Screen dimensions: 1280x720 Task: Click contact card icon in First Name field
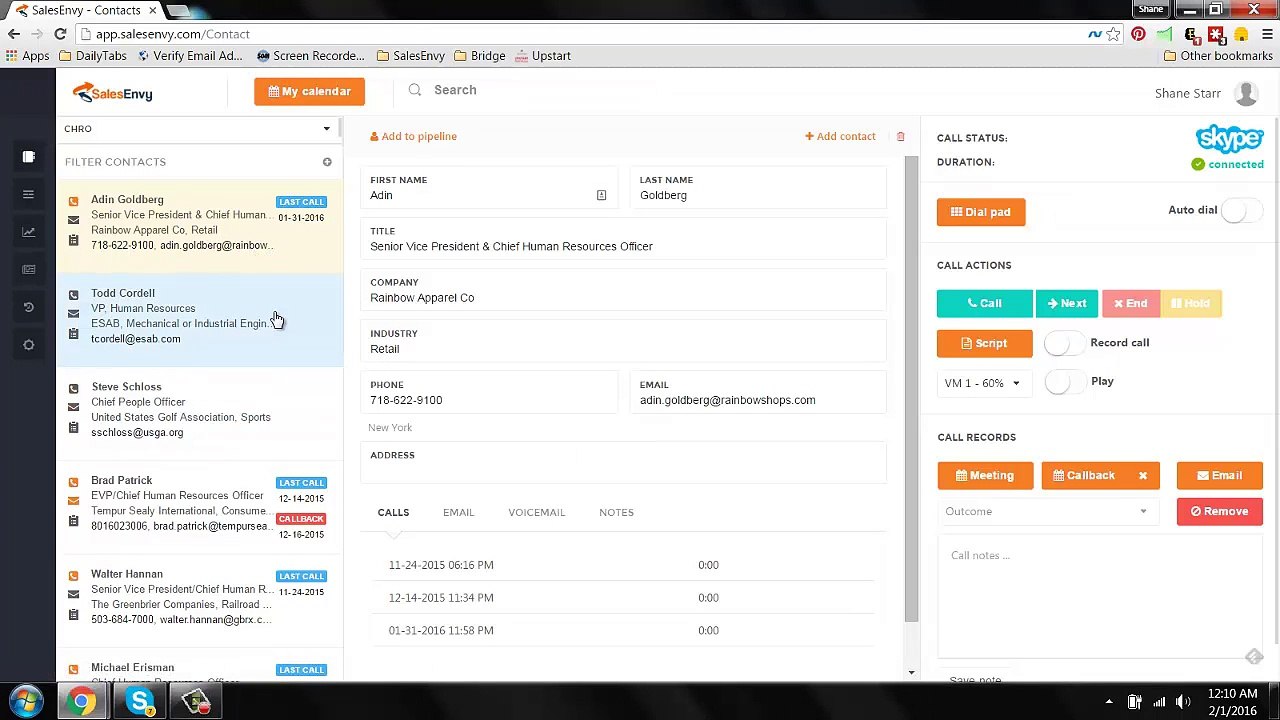601,195
